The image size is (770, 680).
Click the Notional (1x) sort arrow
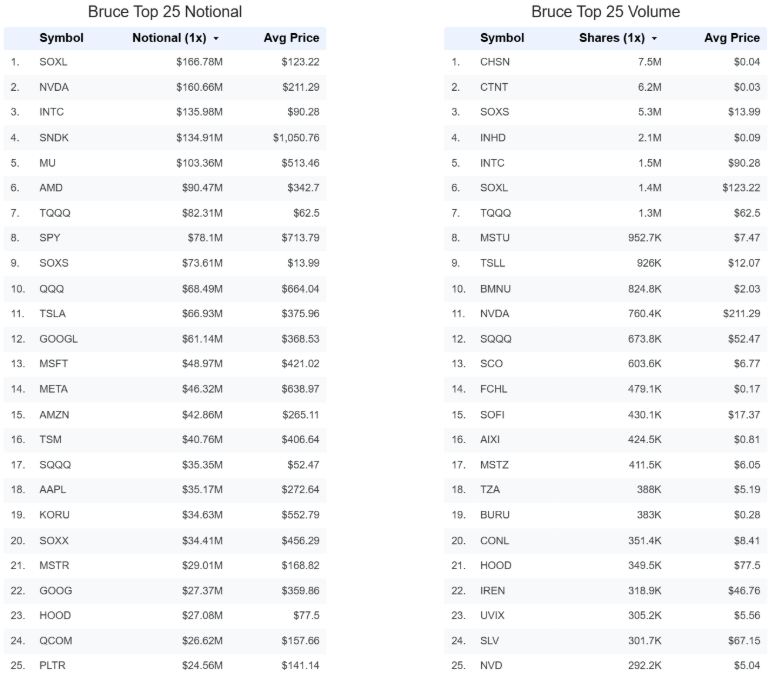tap(216, 39)
